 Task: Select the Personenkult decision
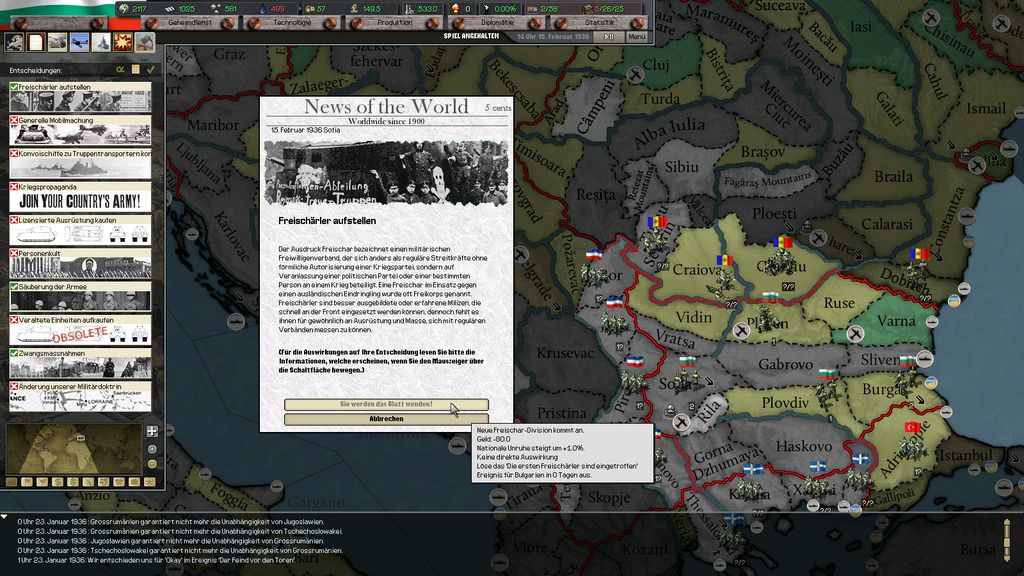tap(80, 263)
